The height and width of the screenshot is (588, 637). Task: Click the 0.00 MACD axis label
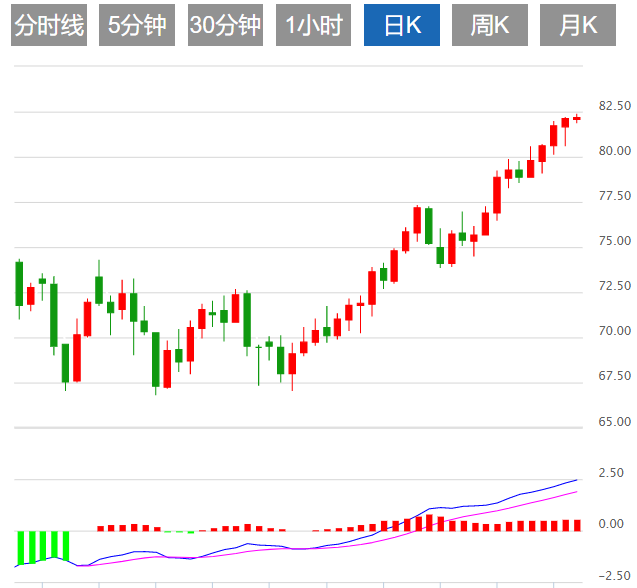[611, 524]
